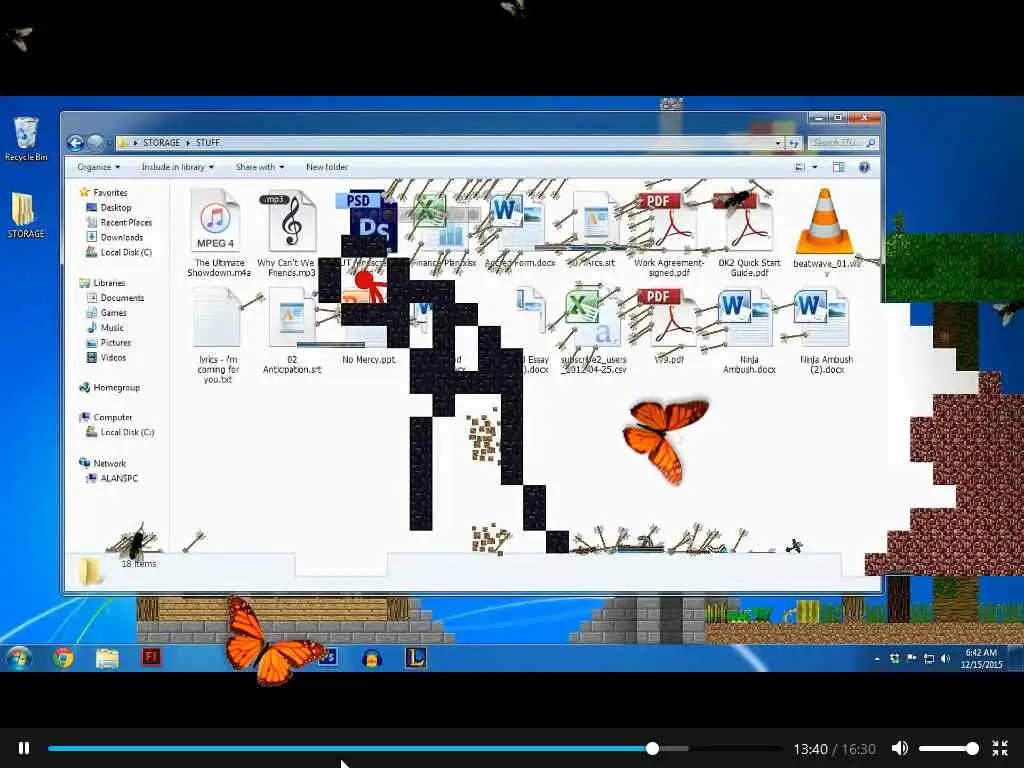
Task: Open the view options dropdown arrow
Action: (814, 167)
